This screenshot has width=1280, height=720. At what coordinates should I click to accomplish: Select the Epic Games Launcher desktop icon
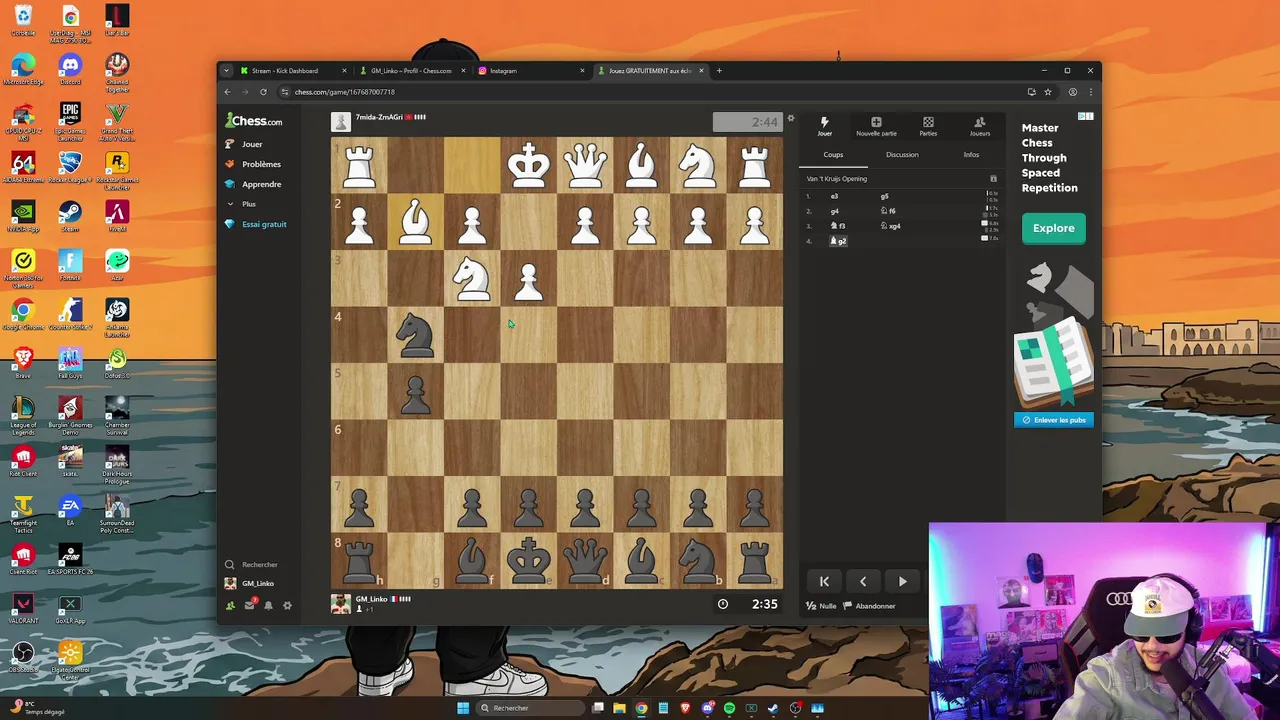(70, 119)
